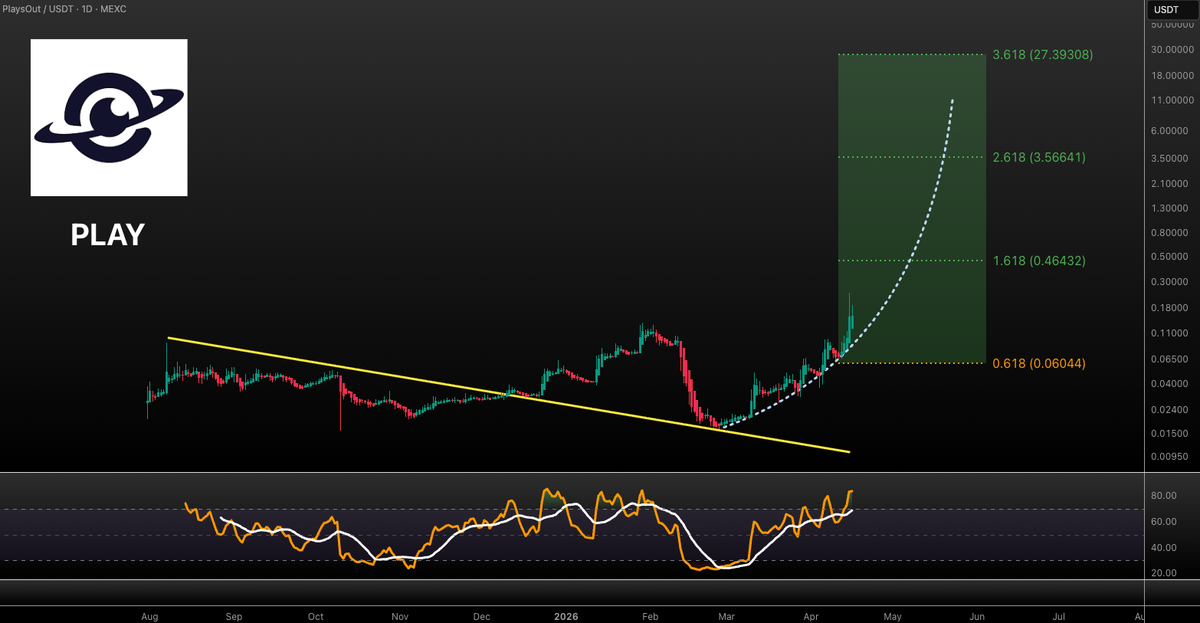Click the 80.00 level on RSI scale

coord(1162,496)
